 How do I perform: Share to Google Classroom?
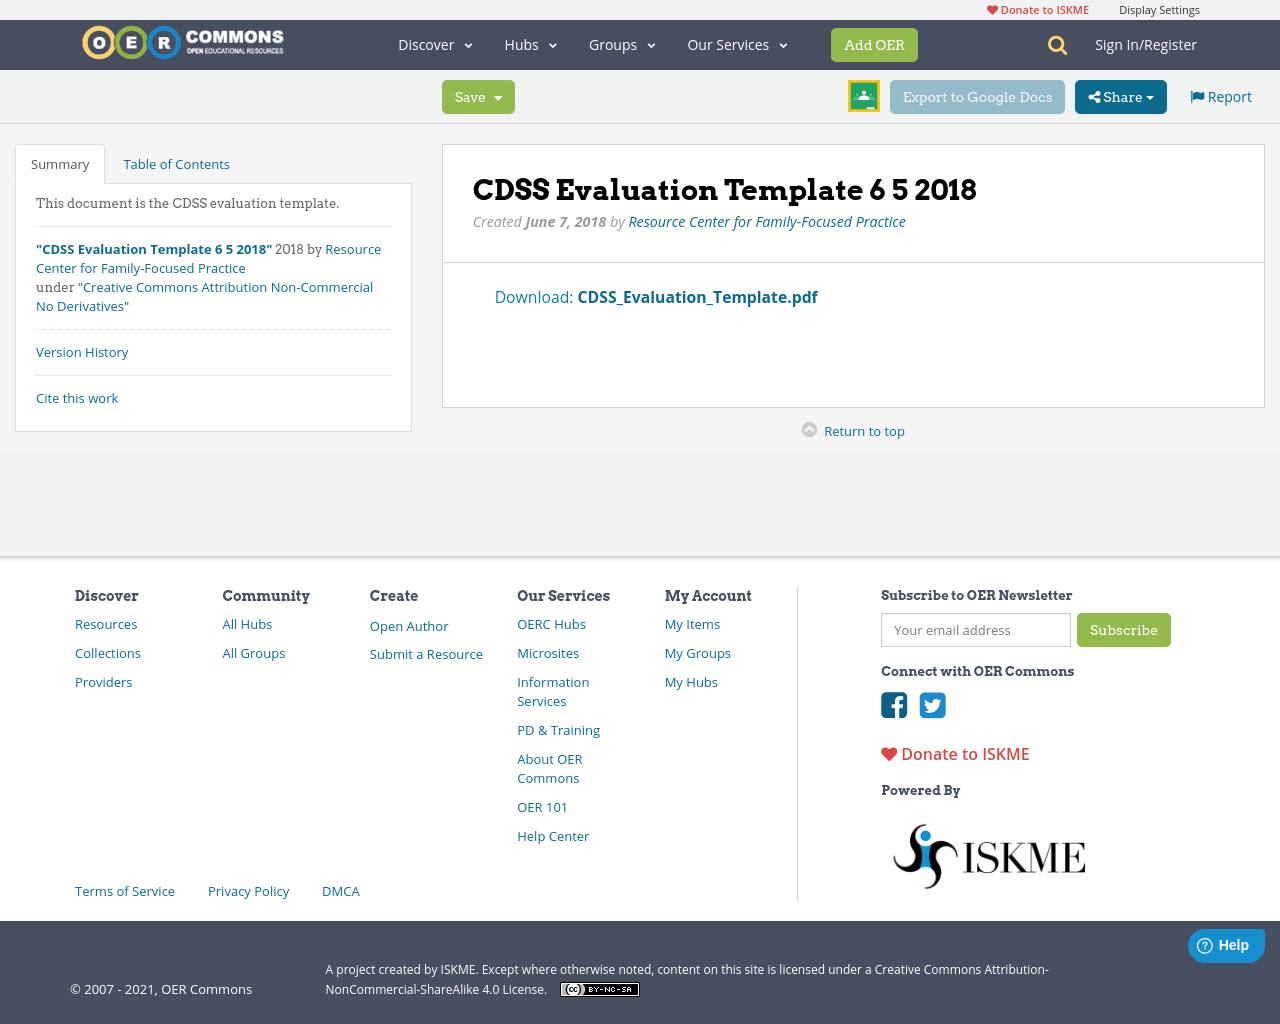click(x=863, y=96)
